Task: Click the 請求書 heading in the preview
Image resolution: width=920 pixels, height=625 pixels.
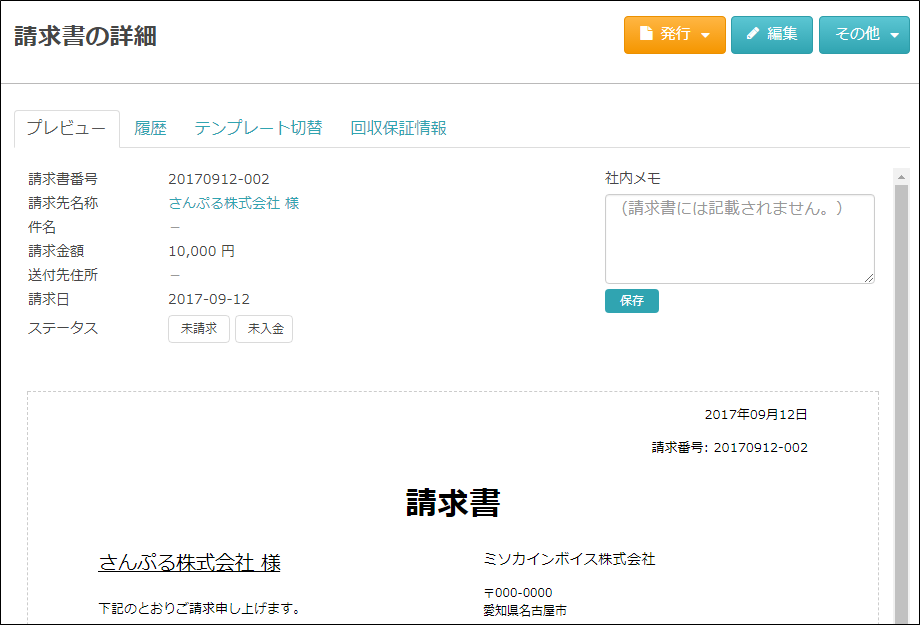Action: click(x=453, y=503)
